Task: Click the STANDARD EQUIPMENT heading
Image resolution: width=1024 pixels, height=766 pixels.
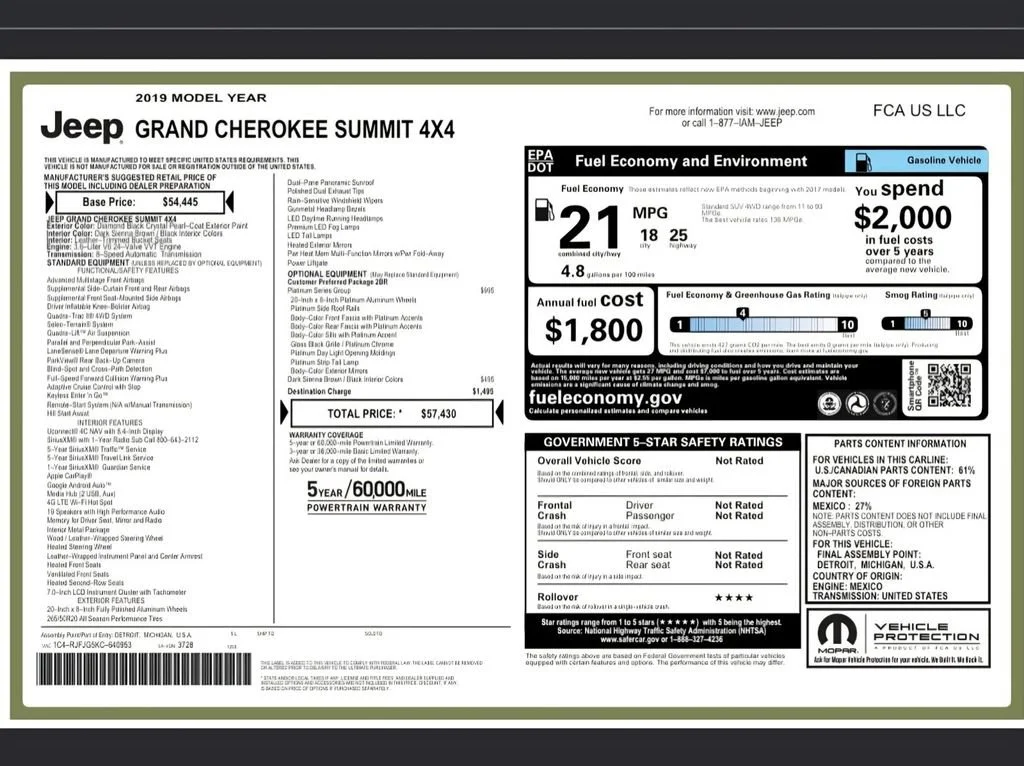Action: [x=88, y=263]
